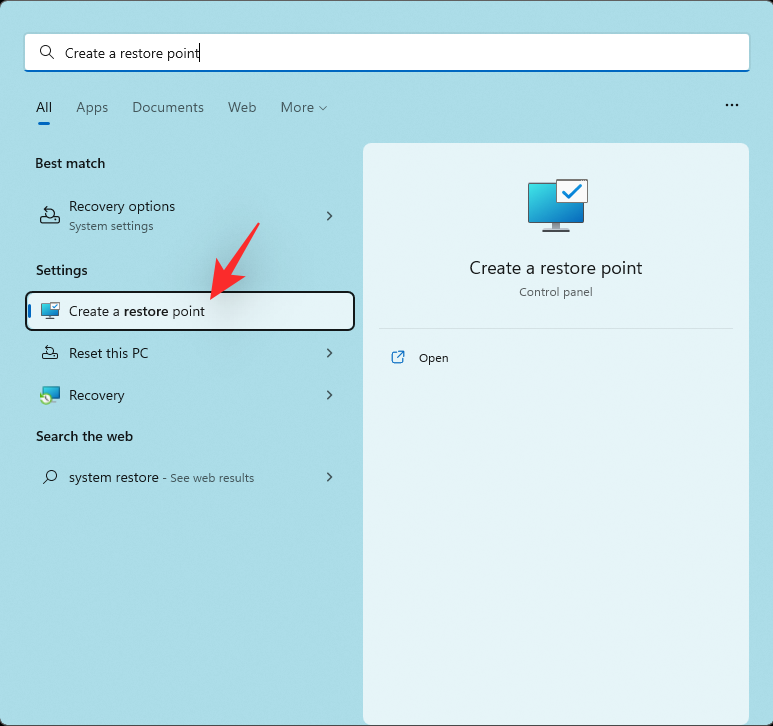Click the system restore web search icon
This screenshot has height=726, width=773.
pos(49,478)
